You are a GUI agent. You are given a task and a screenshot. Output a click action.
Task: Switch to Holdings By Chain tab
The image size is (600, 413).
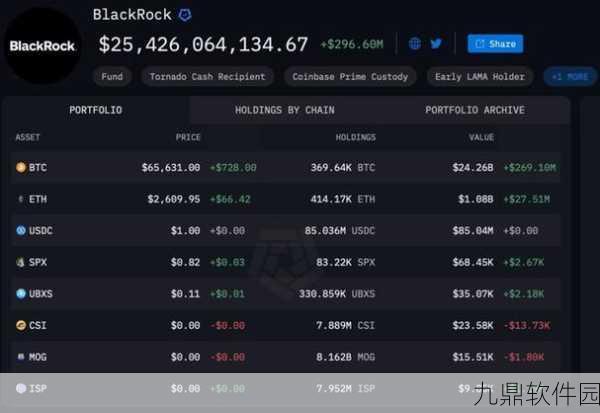pos(284,110)
